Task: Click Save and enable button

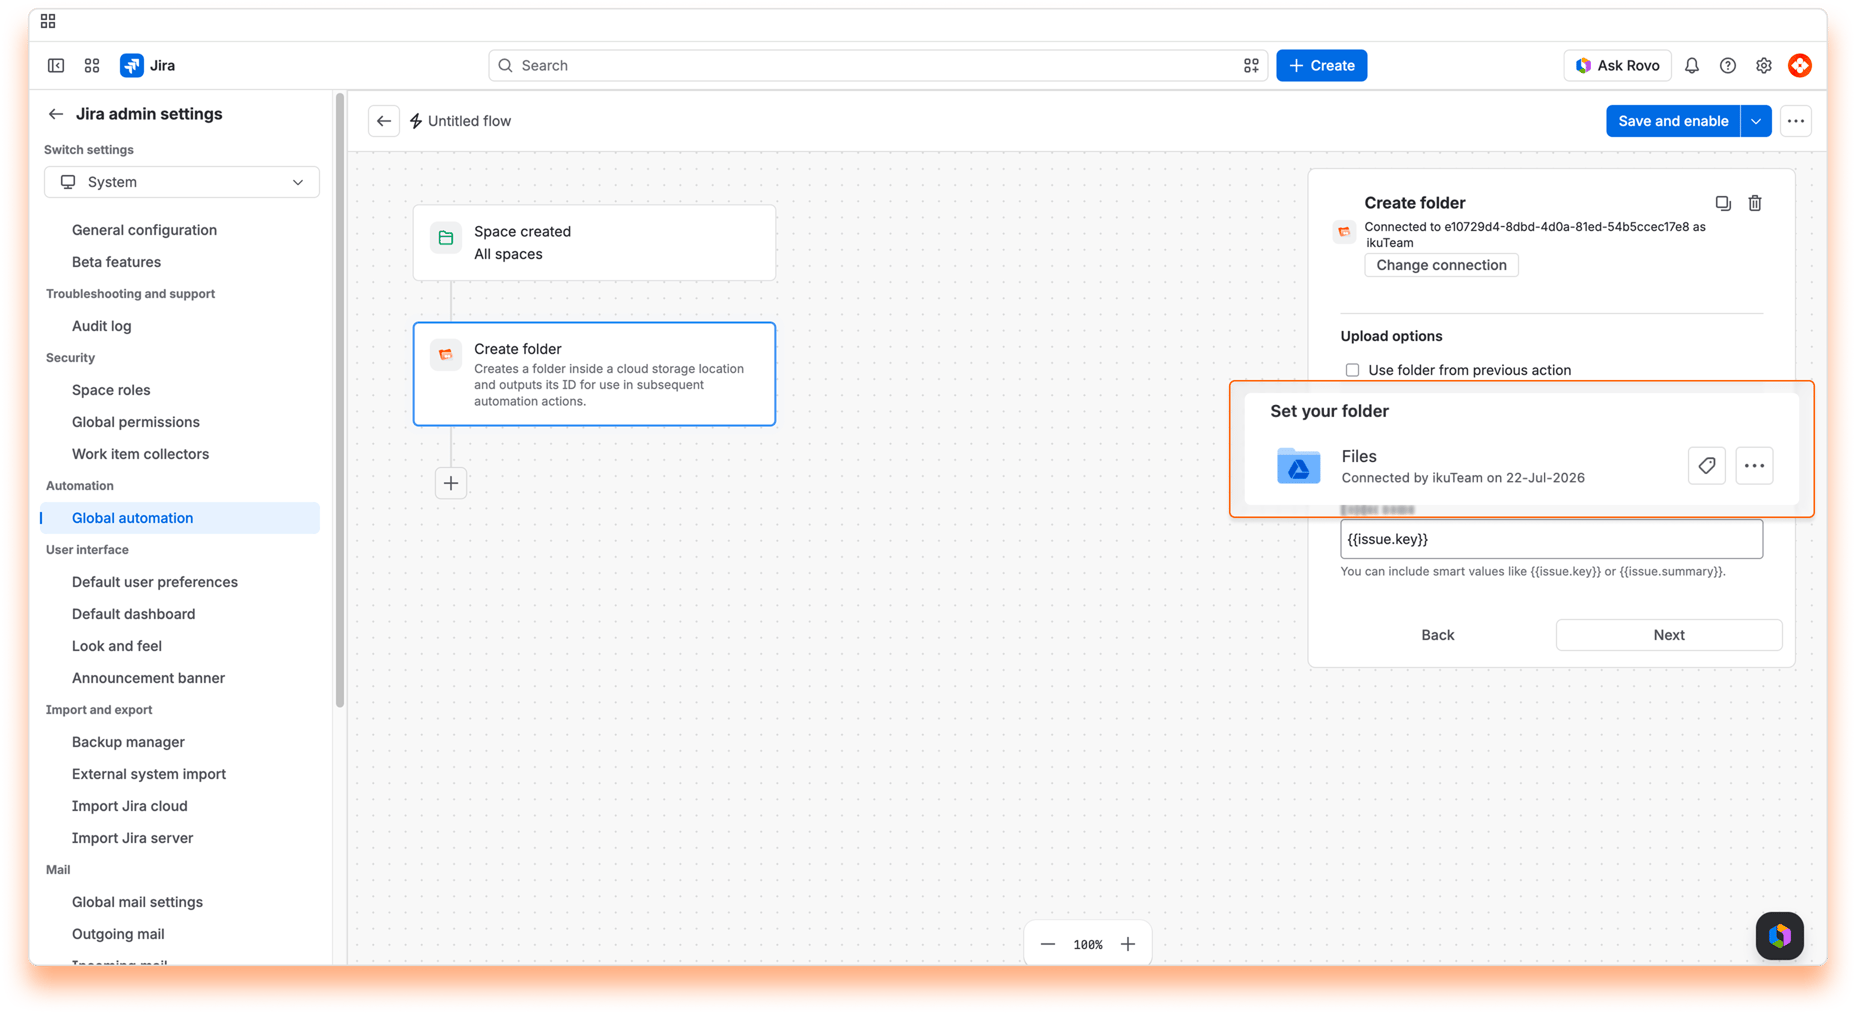Action: pyautogui.click(x=1672, y=121)
